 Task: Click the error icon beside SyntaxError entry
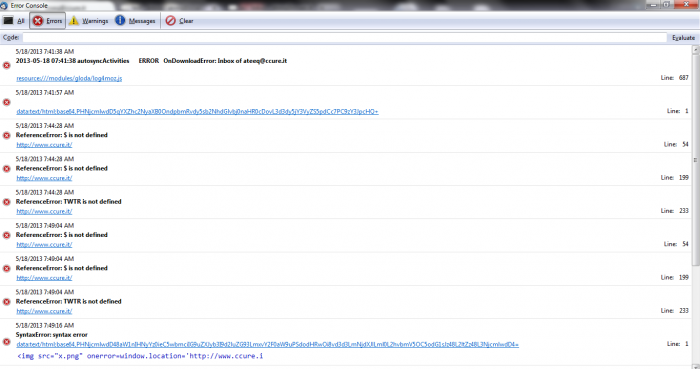point(7,342)
